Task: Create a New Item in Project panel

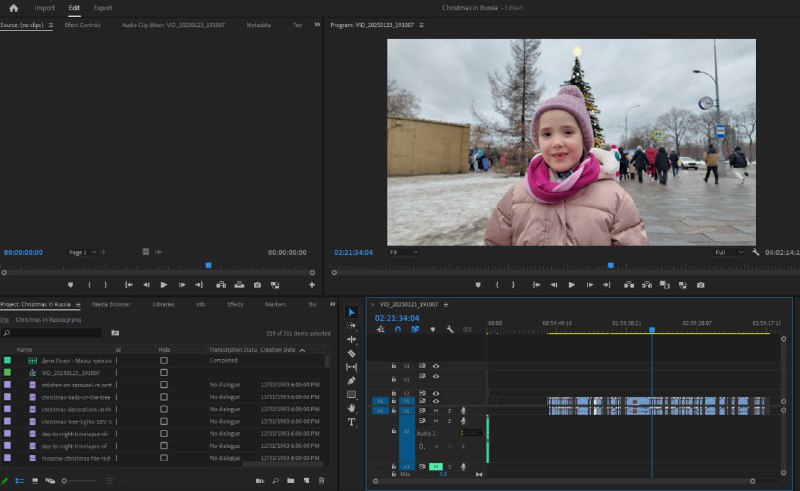Action: [x=306, y=480]
